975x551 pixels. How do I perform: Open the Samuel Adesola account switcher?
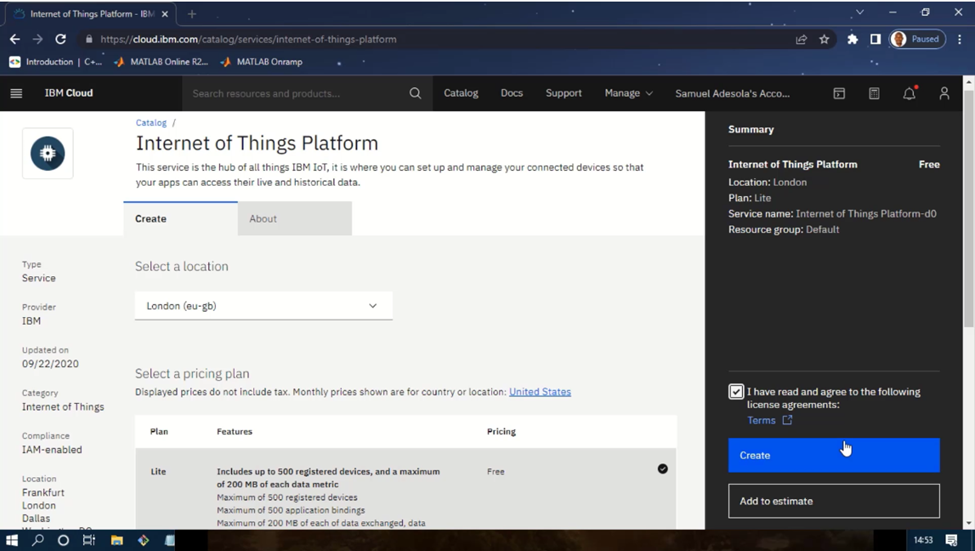732,93
